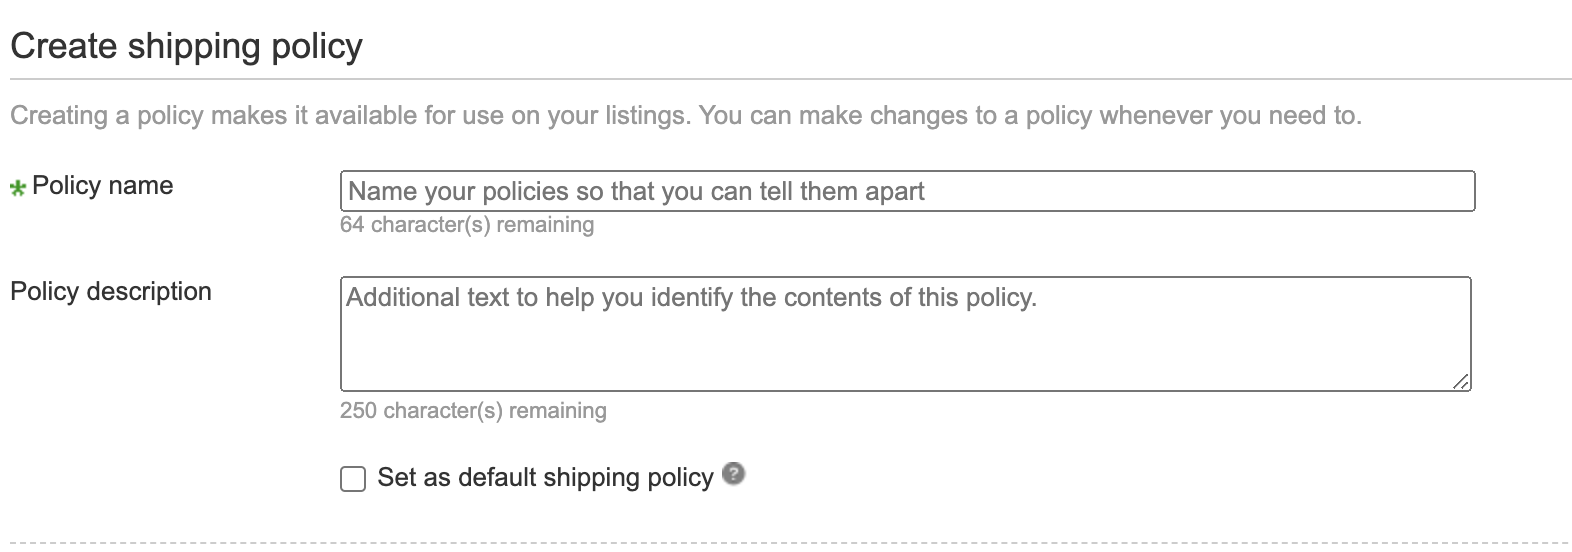Click the 'Additional text to help' placeholder

pyautogui.click(x=691, y=298)
